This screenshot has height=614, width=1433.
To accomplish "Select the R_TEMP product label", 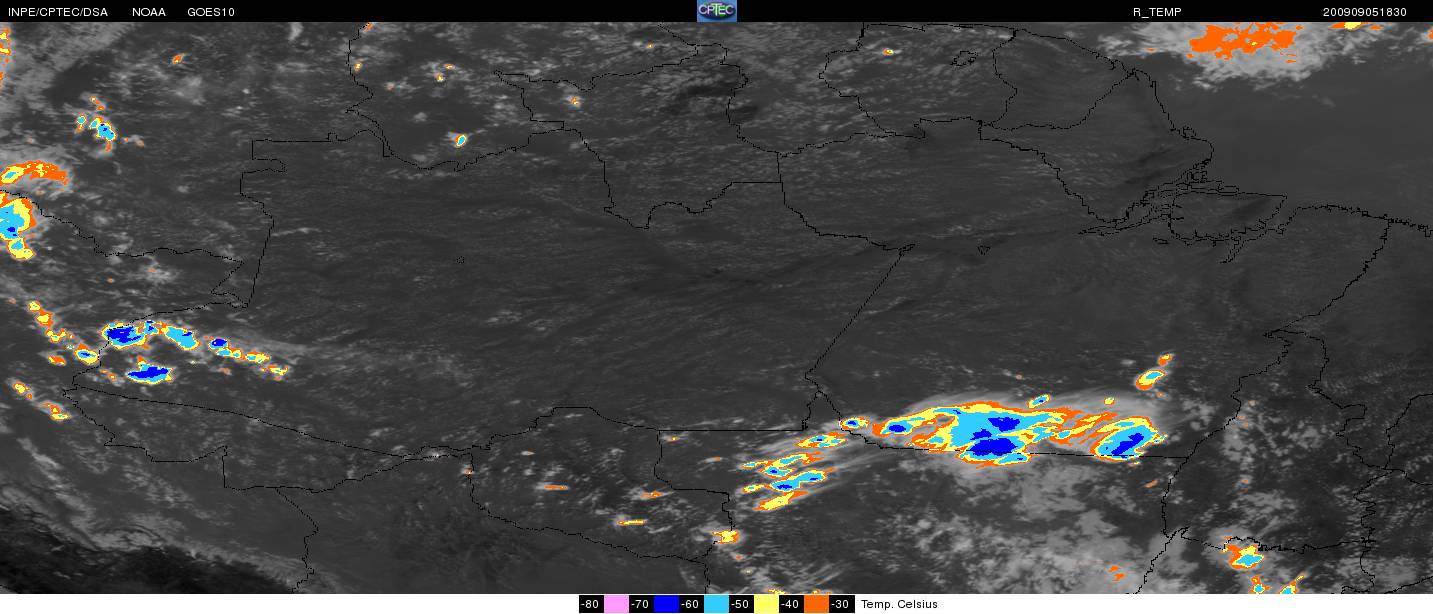I will (x=1157, y=12).
